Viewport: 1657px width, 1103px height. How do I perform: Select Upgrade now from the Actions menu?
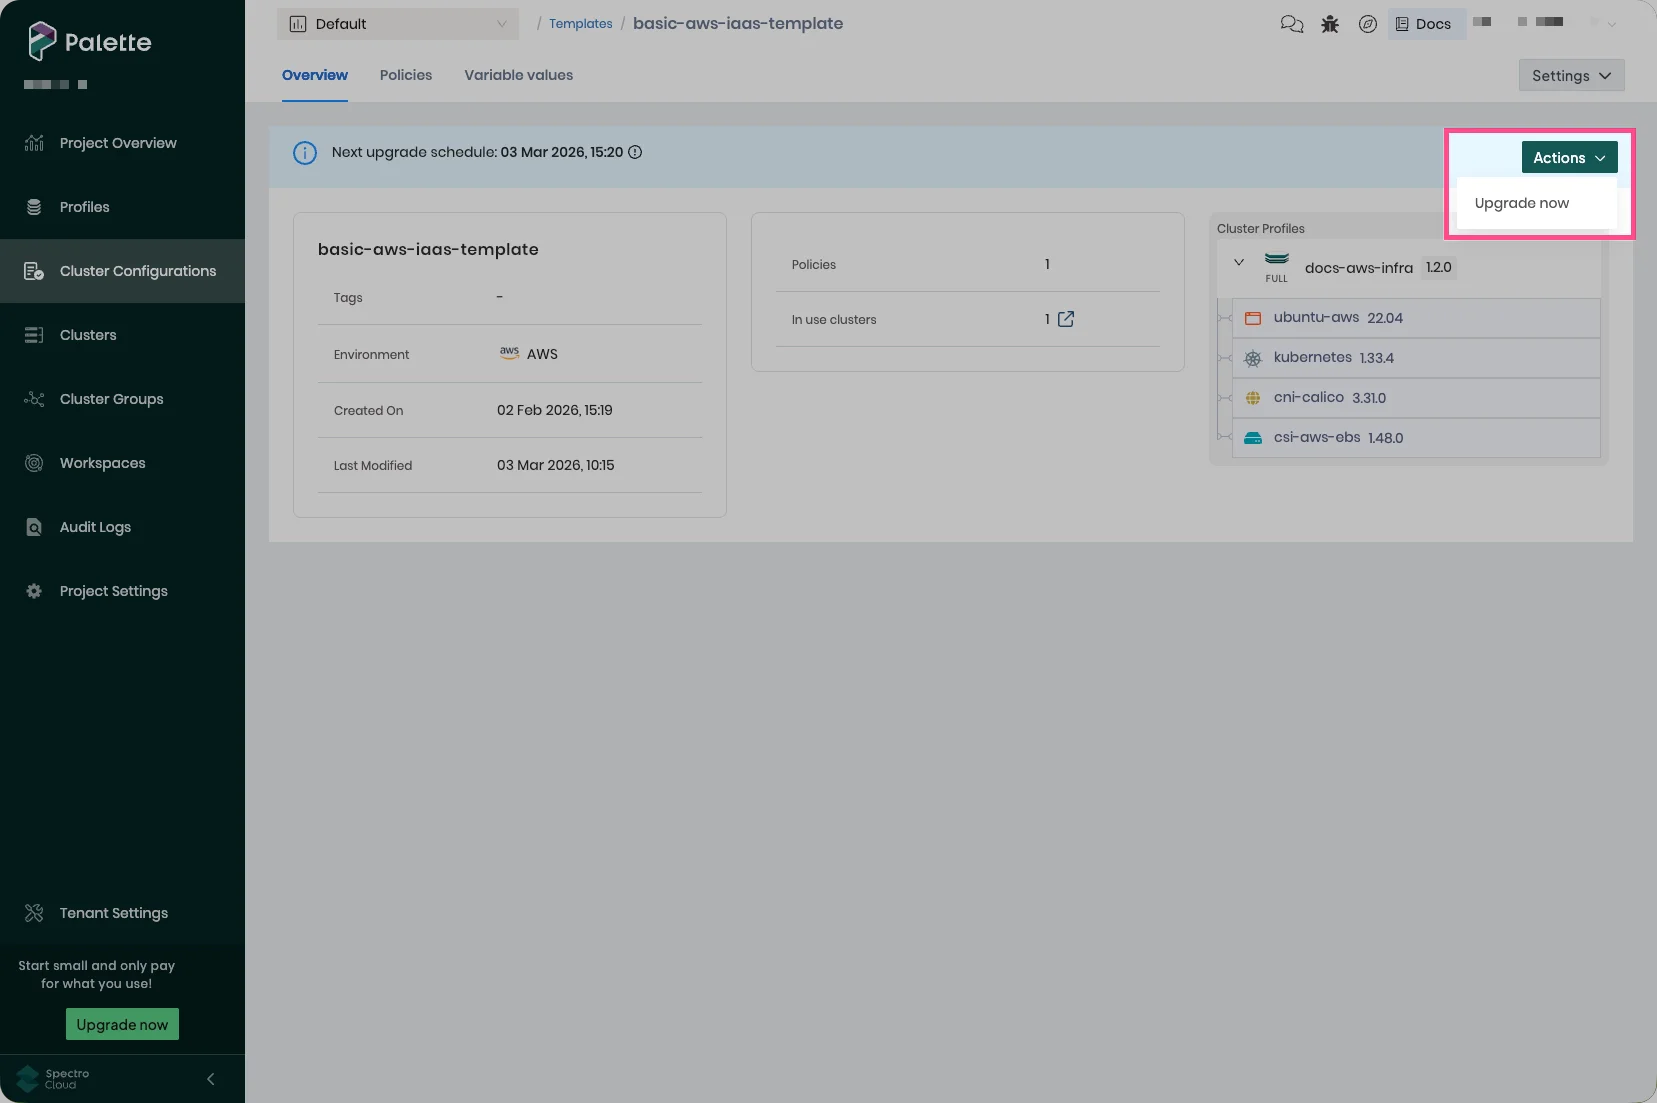(1521, 203)
